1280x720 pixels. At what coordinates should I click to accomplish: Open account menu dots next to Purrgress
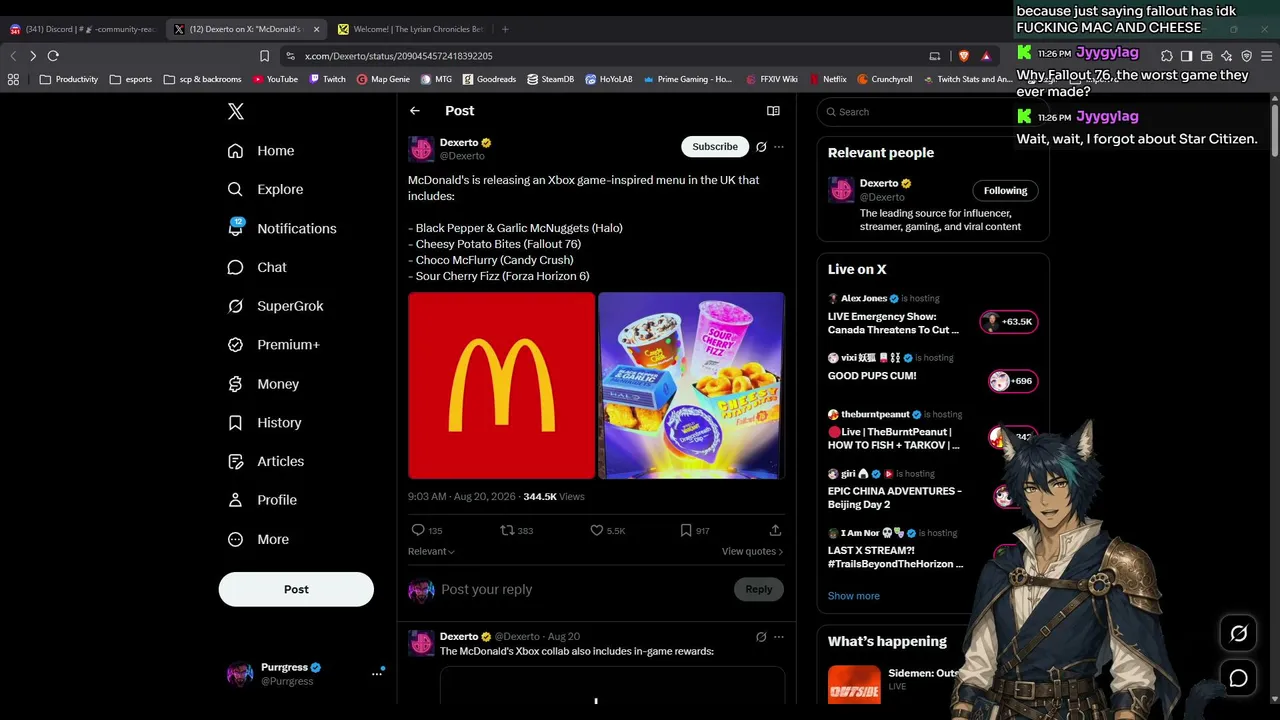[x=377, y=673]
